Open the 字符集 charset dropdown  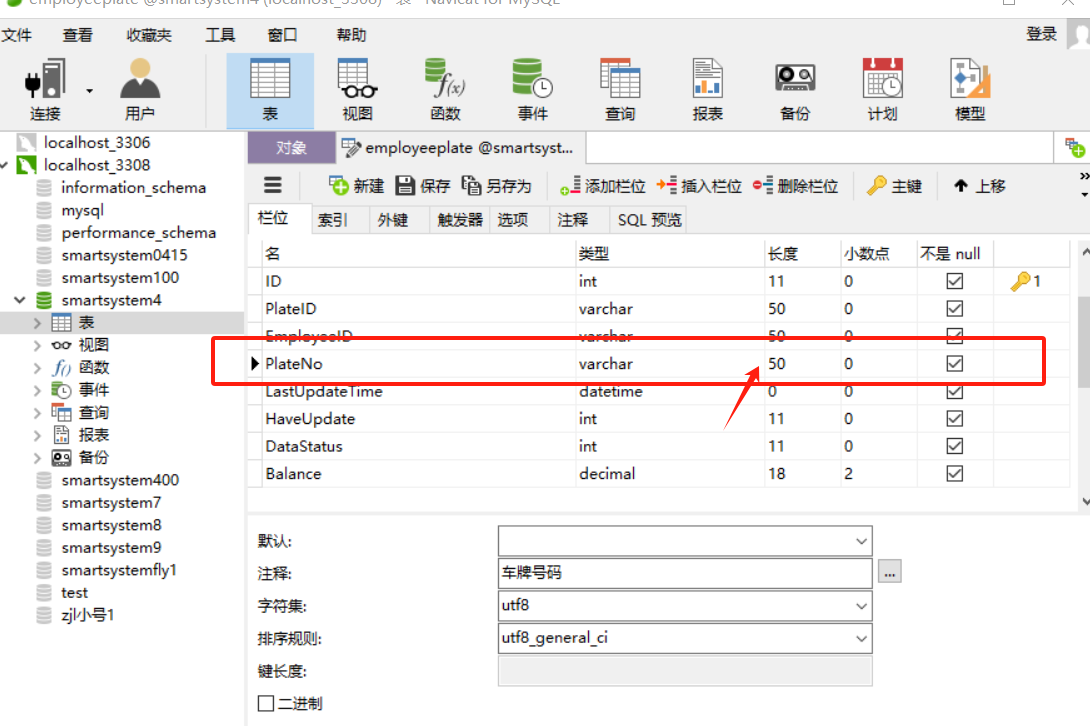pyautogui.click(x=861, y=606)
